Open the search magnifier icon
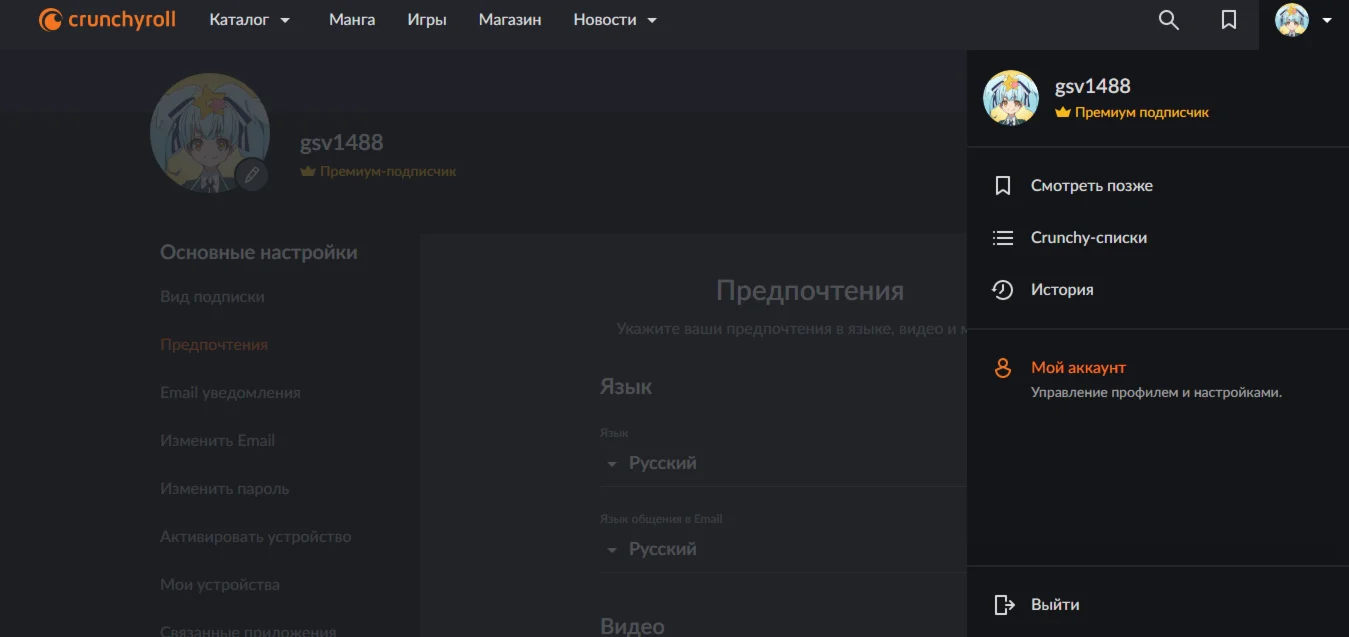This screenshot has height=637, width=1349. coord(1168,20)
